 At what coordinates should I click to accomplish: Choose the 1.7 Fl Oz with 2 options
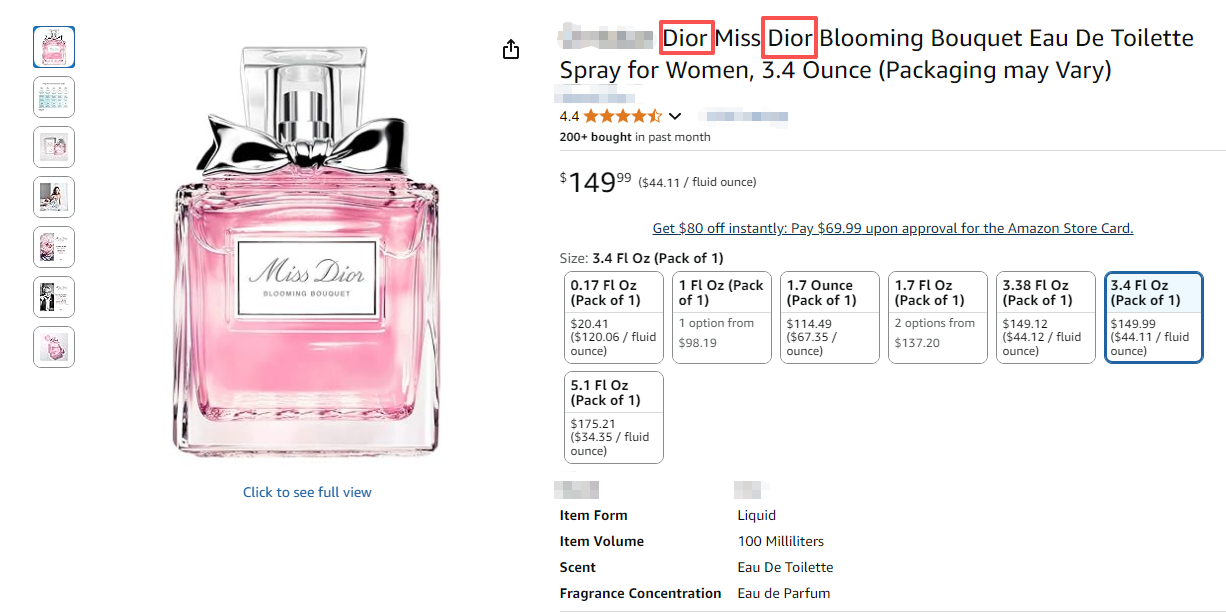(938, 317)
